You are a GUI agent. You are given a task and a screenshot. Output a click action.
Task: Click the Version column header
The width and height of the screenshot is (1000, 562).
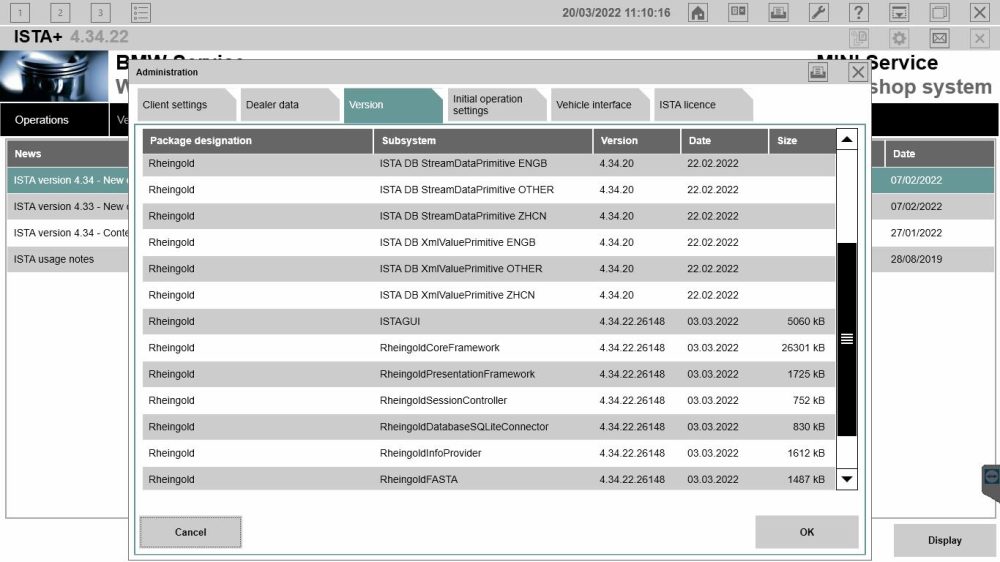(636, 141)
